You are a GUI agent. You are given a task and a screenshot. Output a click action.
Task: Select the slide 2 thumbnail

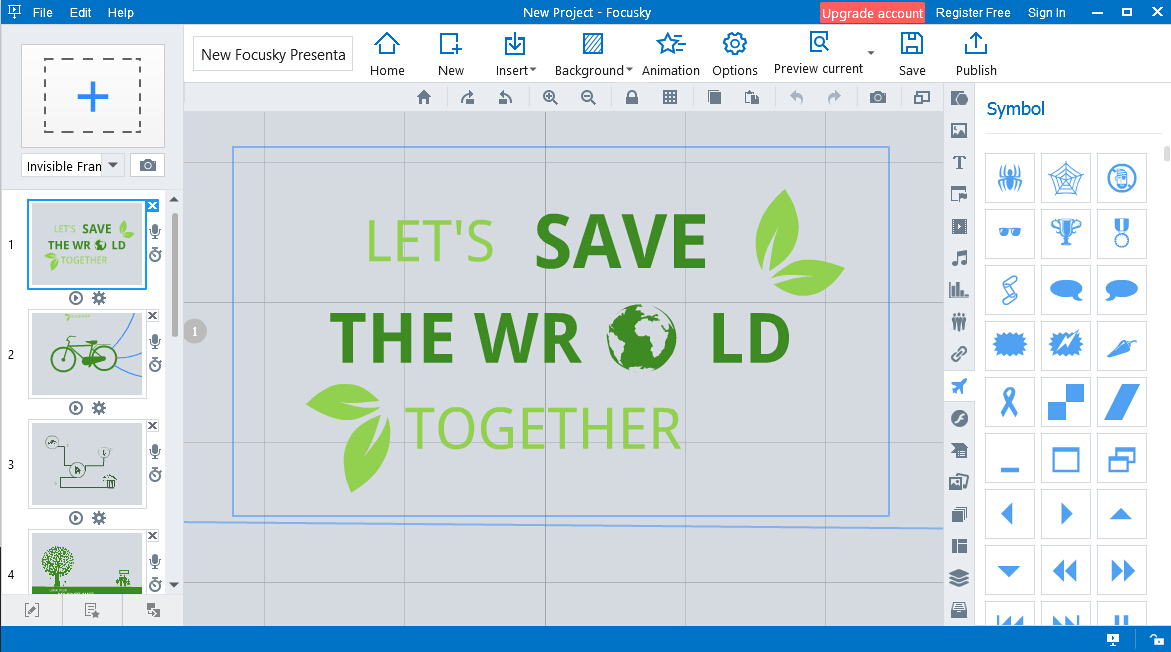click(x=87, y=354)
